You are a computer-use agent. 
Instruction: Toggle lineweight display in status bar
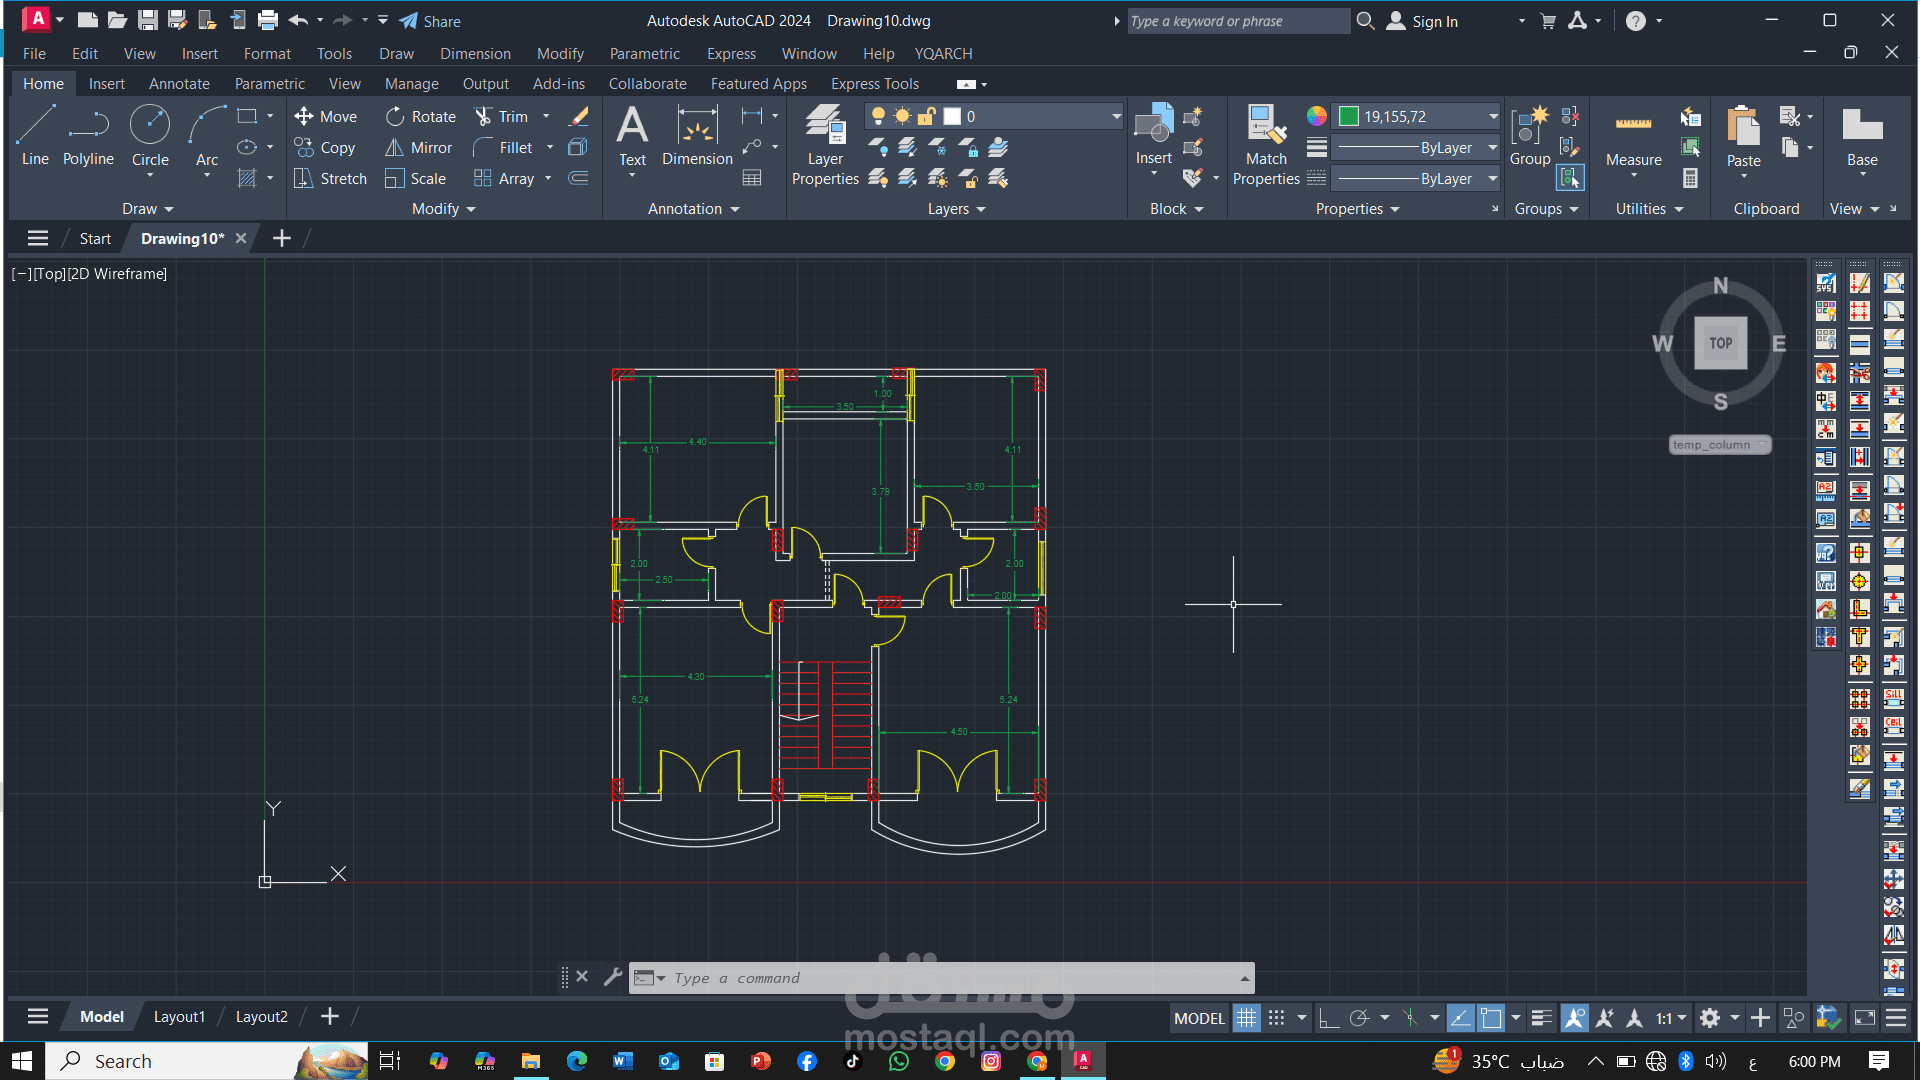(x=1541, y=1018)
